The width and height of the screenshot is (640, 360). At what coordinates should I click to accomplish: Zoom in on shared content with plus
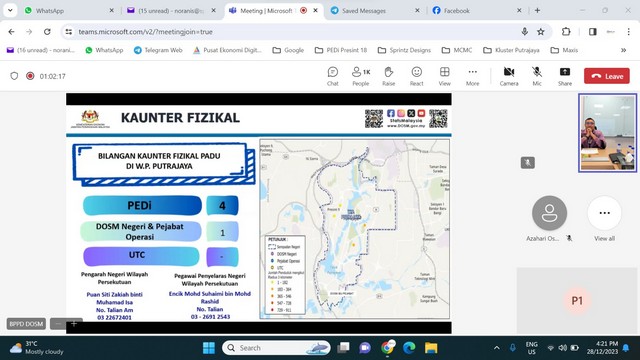74,324
